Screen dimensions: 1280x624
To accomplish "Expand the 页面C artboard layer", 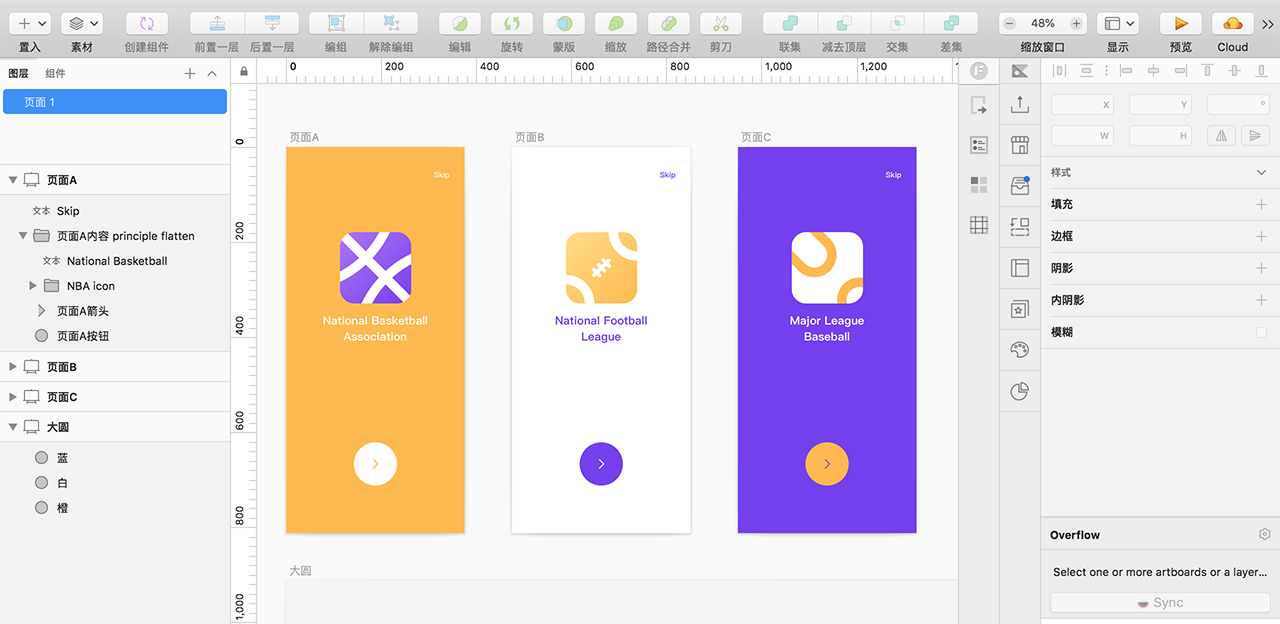I will [13, 397].
